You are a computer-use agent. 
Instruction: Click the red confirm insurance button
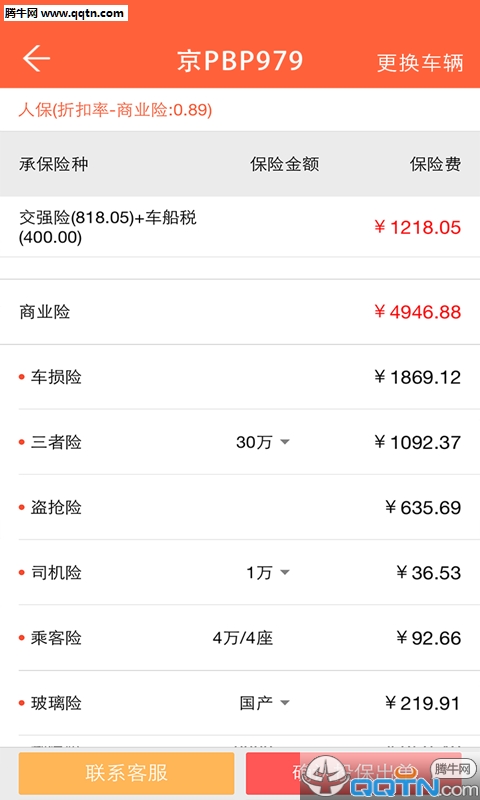point(353,773)
